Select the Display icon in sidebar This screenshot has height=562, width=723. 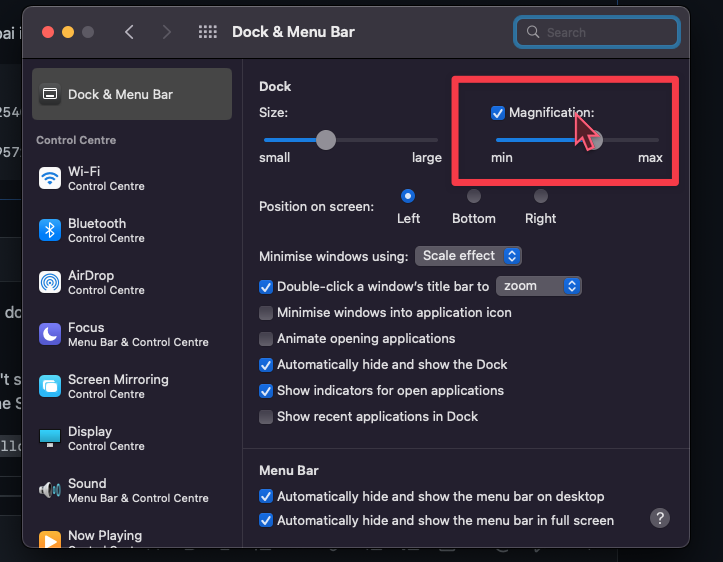click(50, 438)
